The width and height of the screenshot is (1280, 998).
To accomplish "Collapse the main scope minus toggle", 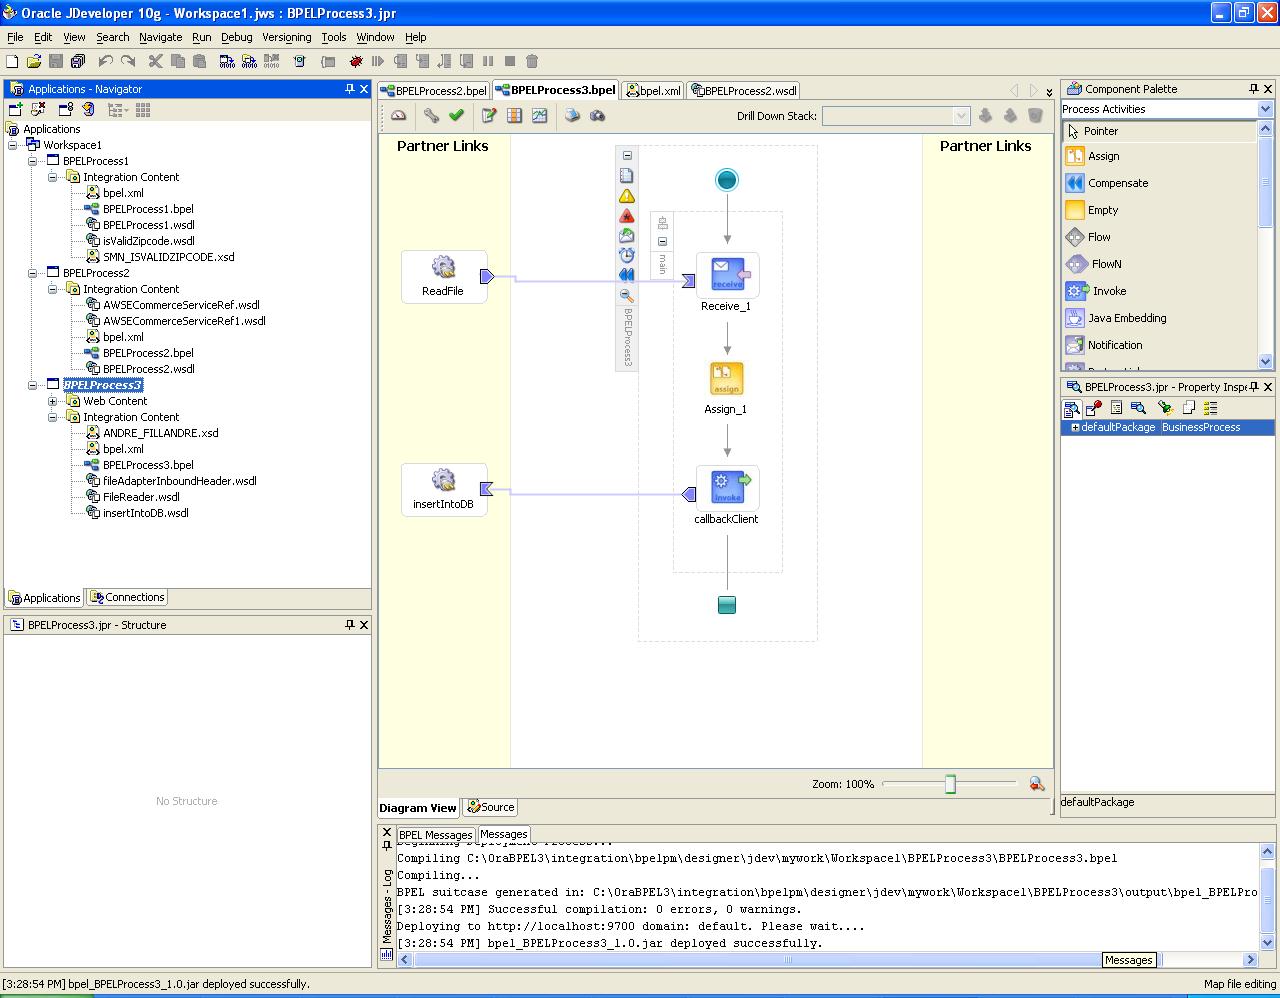I will point(662,241).
